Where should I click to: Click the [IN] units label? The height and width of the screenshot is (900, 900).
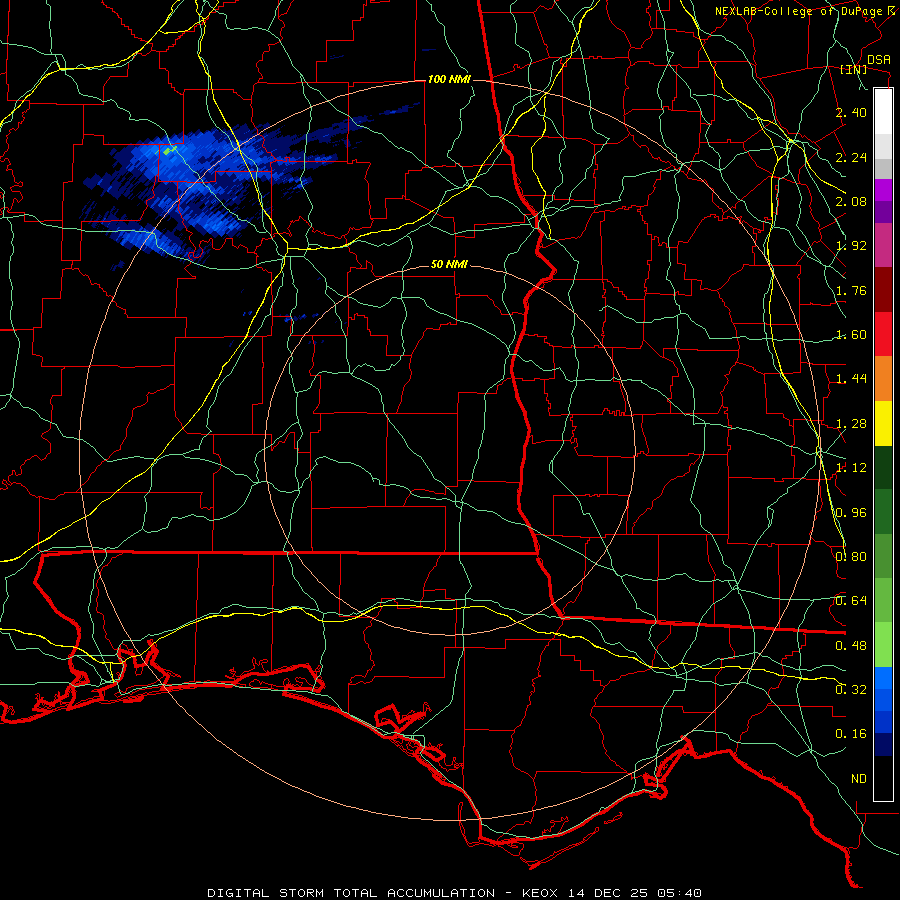tap(853, 69)
